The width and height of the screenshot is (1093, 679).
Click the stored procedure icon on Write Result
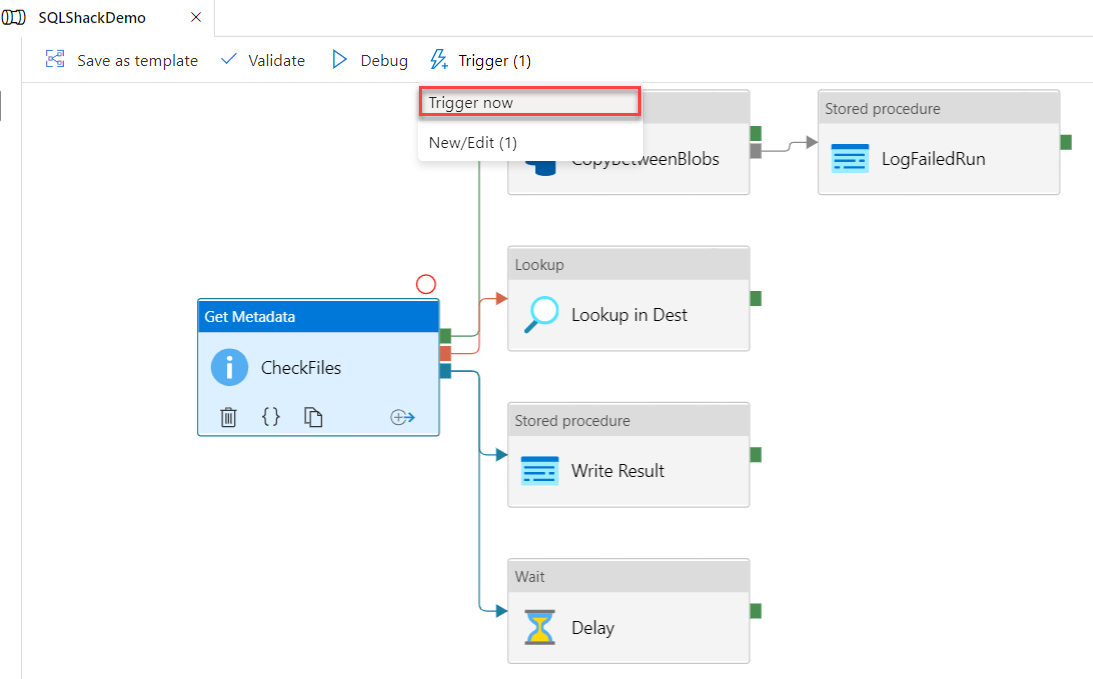pos(540,470)
